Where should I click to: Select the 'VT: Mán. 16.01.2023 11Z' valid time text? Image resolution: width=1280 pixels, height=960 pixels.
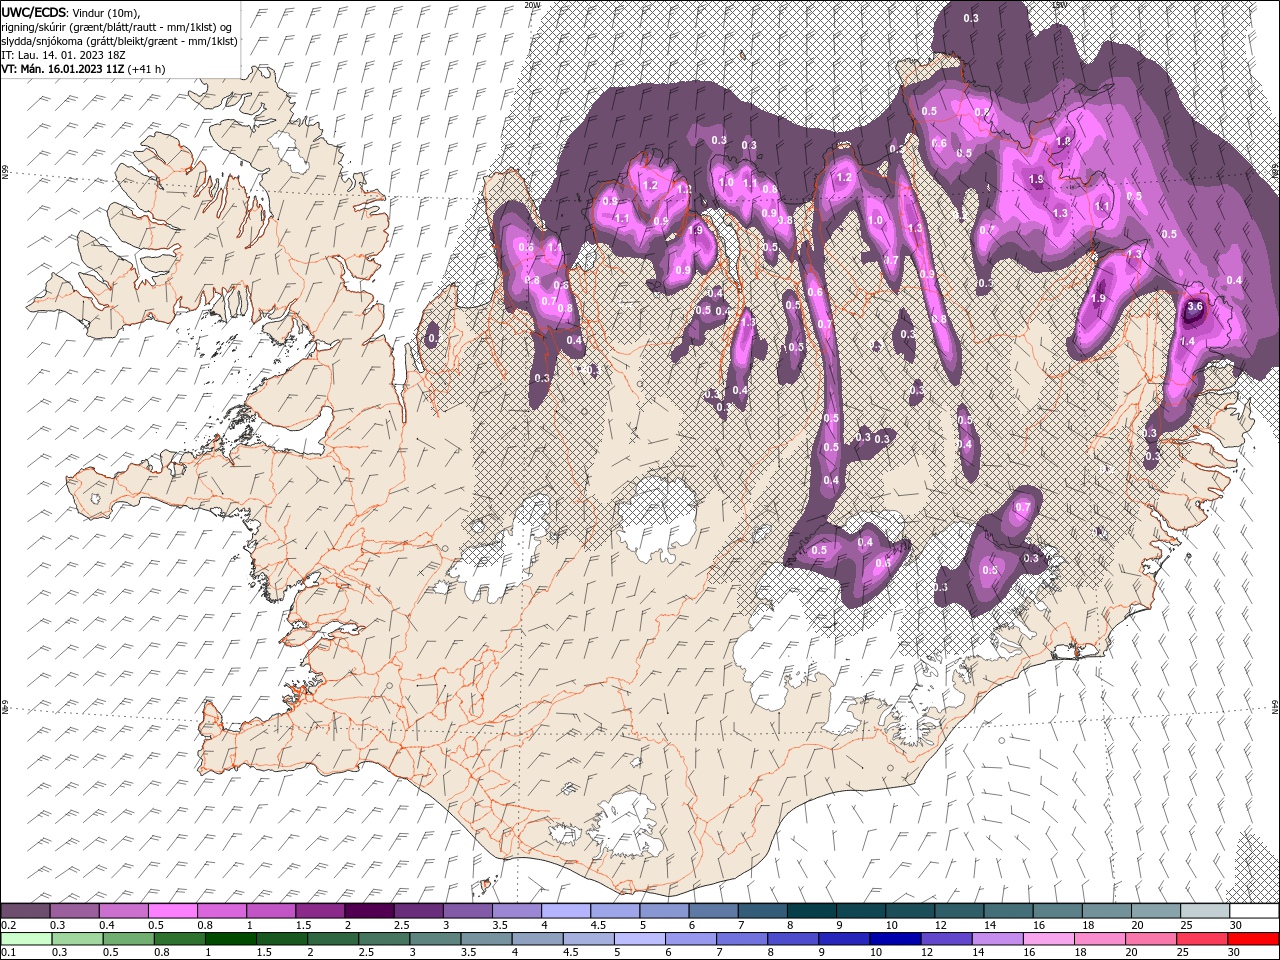[x=62, y=69]
